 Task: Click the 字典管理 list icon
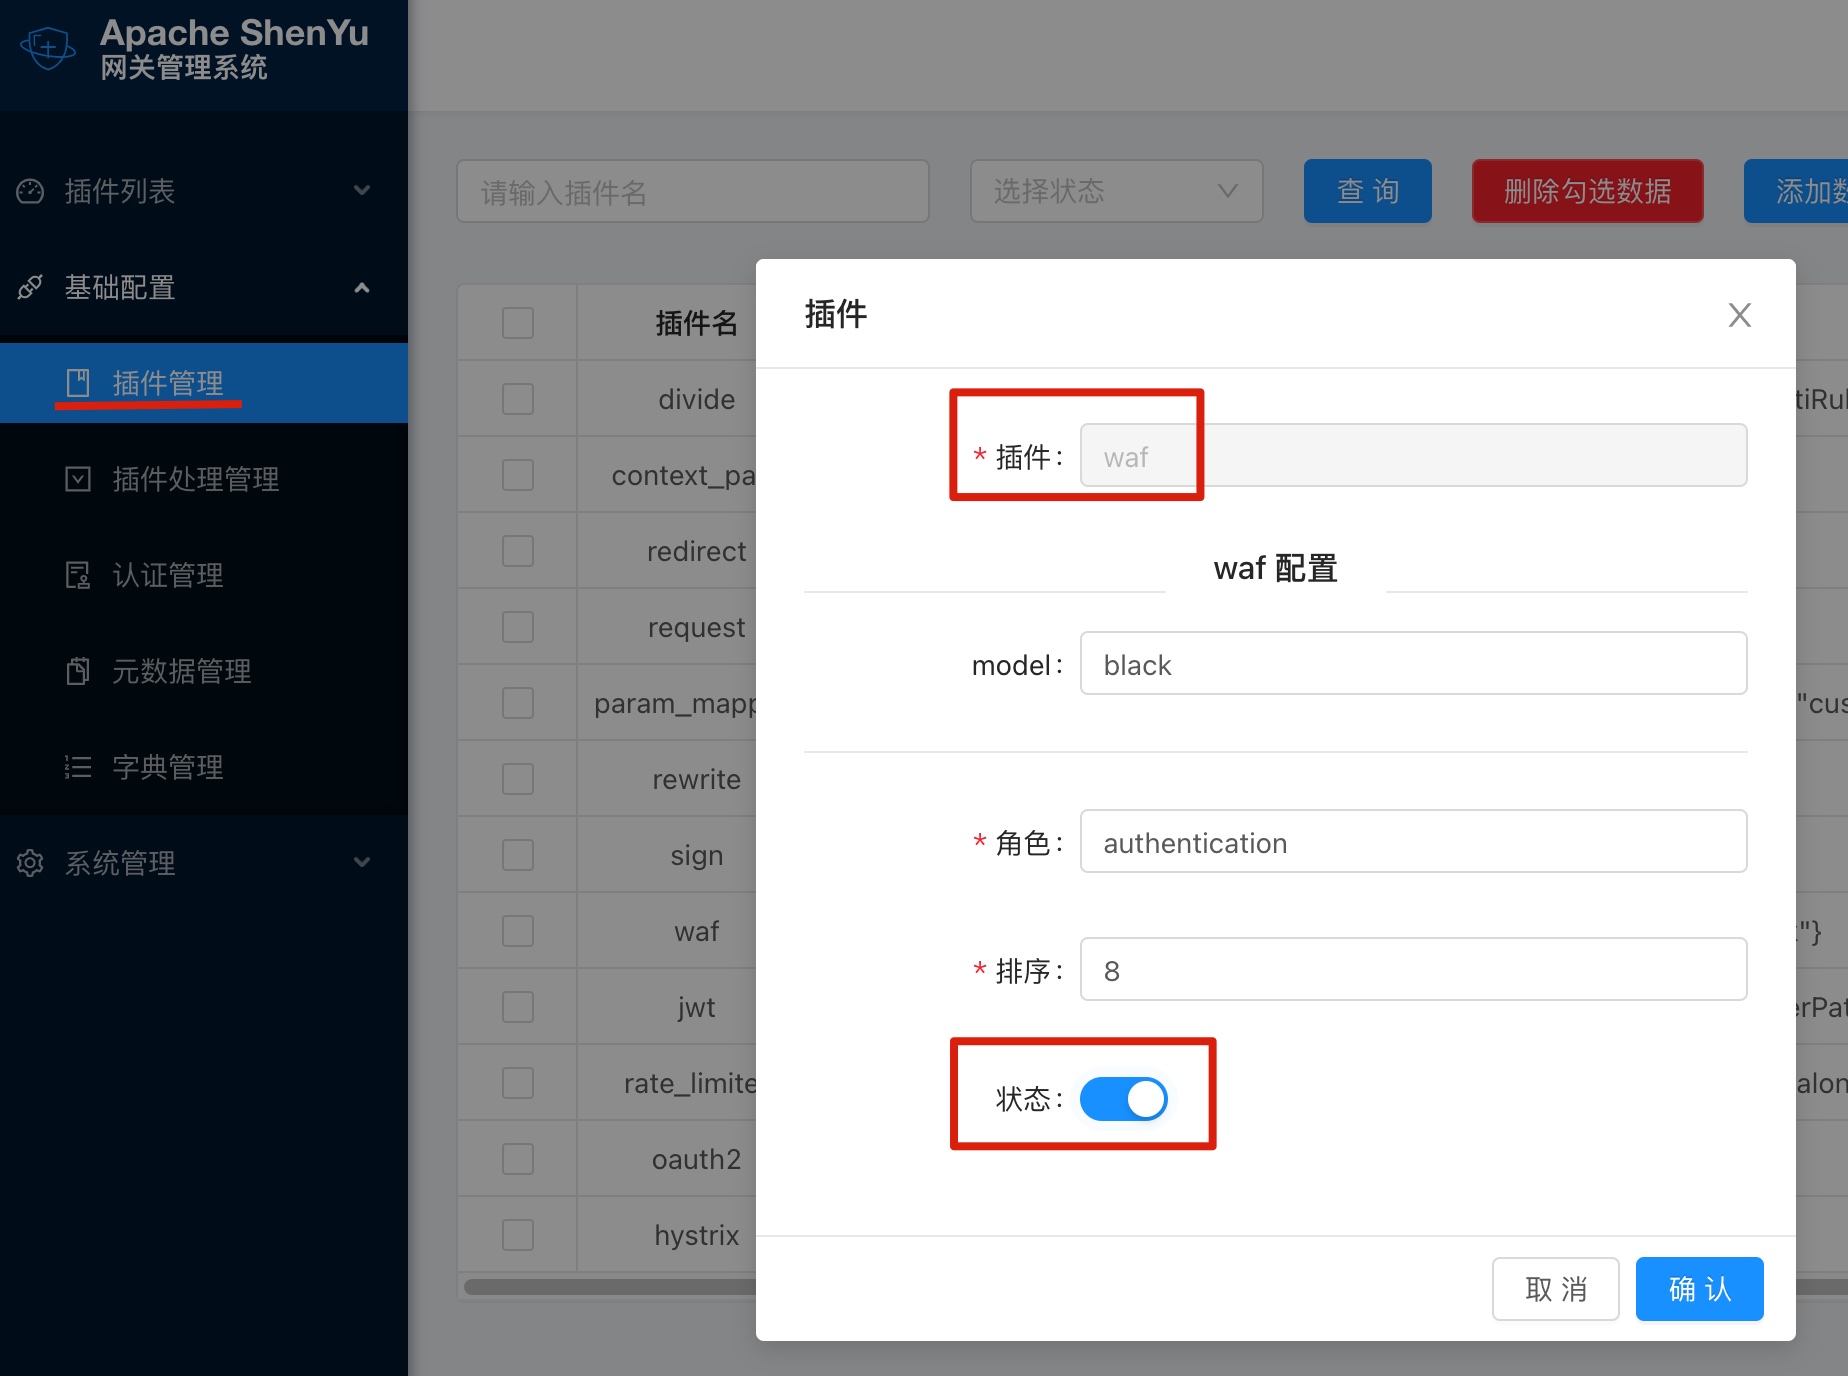coord(78,767)
